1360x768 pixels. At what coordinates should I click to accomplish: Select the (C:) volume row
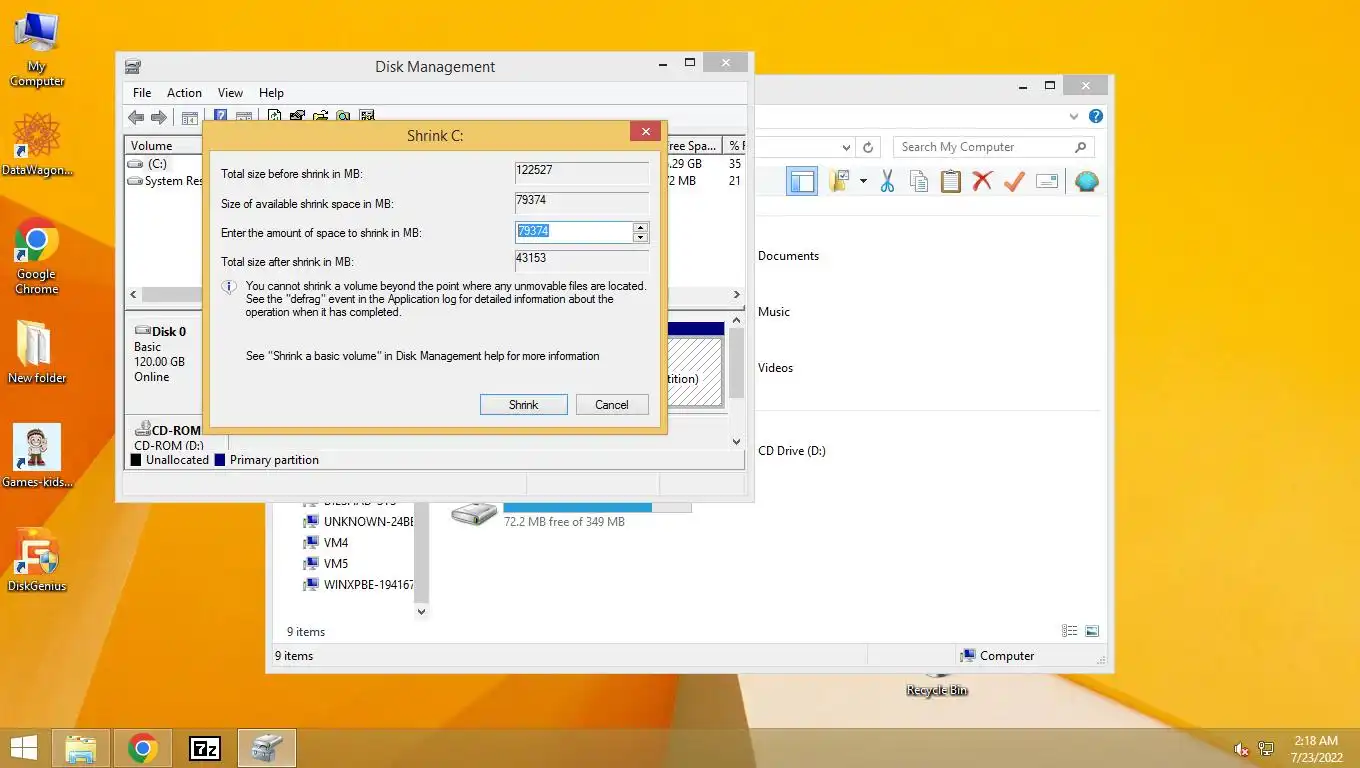(x=158, y=164)
